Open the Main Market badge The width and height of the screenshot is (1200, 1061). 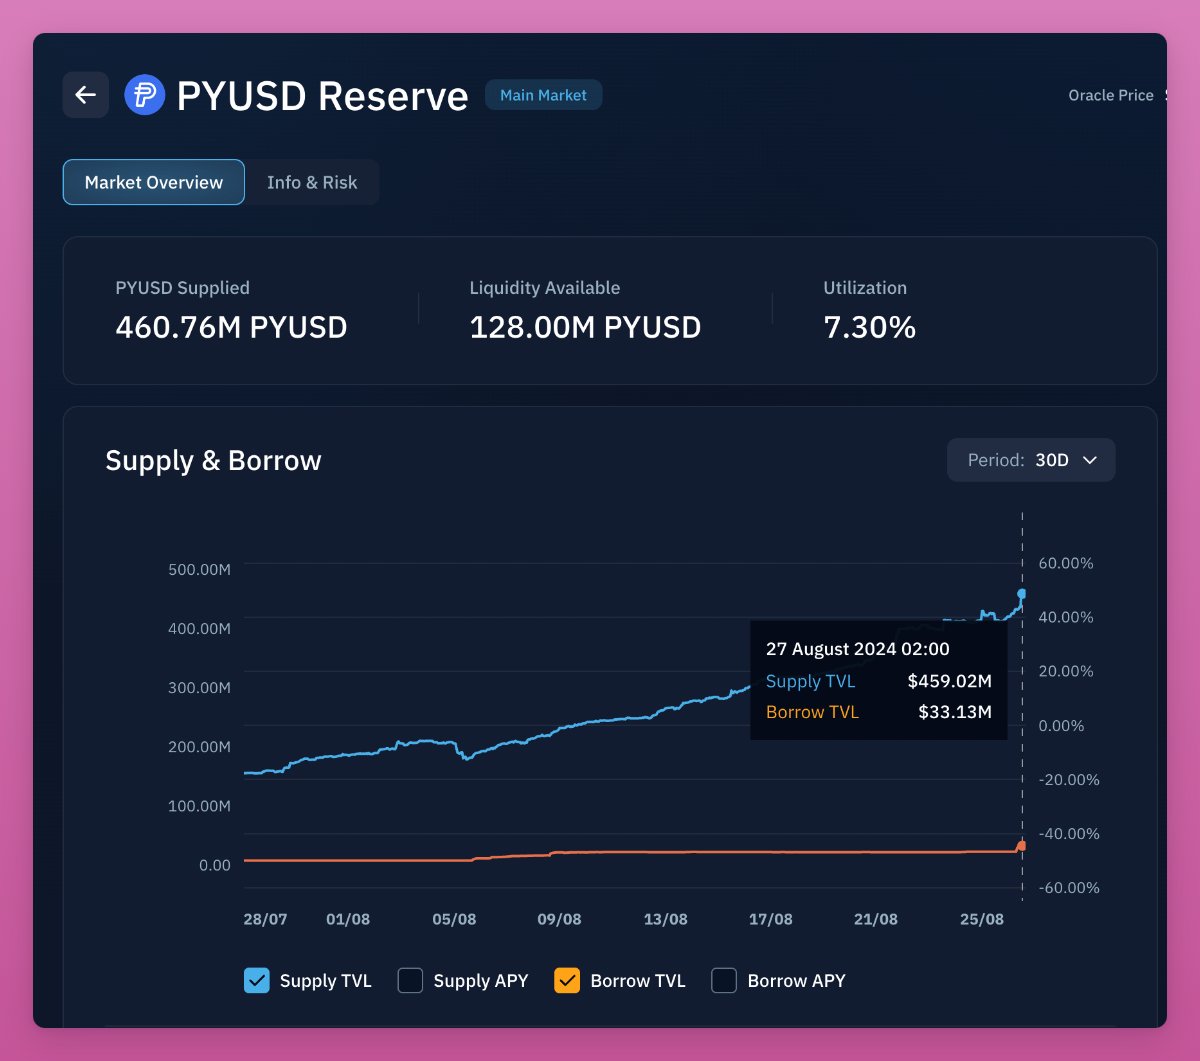543,95
